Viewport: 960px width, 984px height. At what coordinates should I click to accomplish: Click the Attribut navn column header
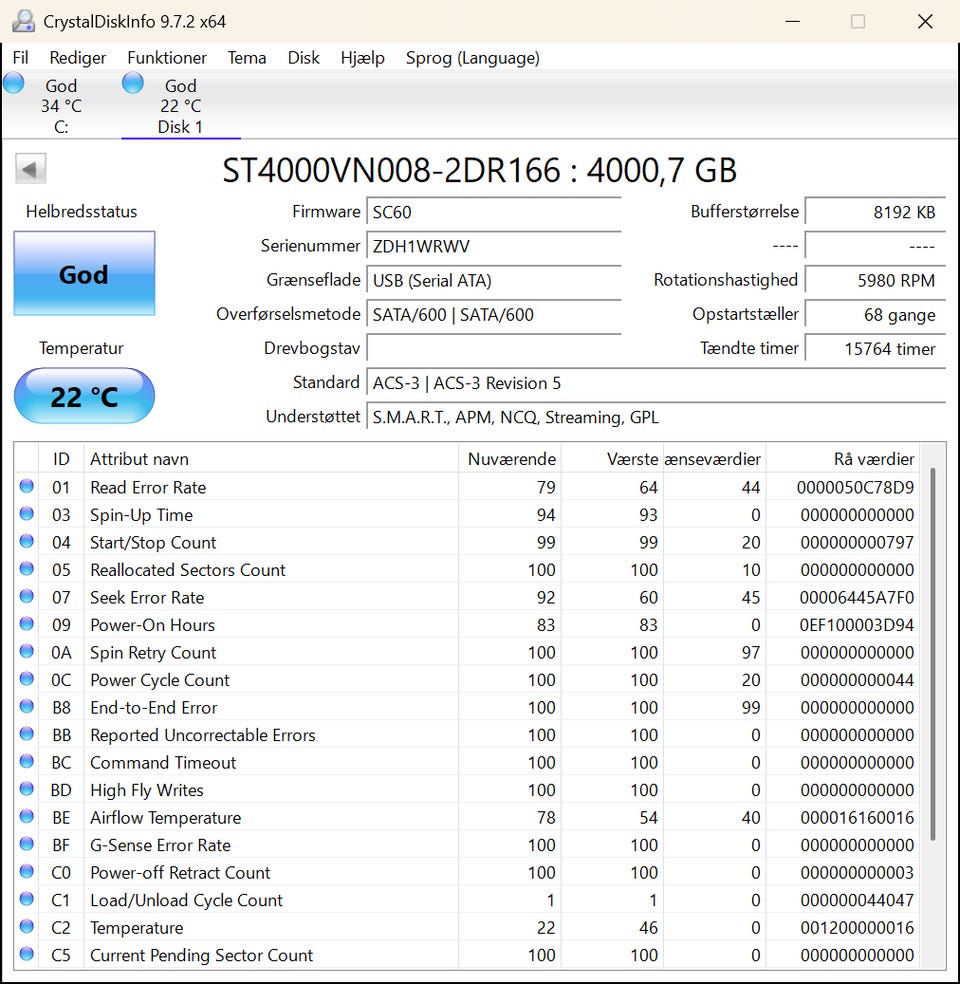[270, 459]
